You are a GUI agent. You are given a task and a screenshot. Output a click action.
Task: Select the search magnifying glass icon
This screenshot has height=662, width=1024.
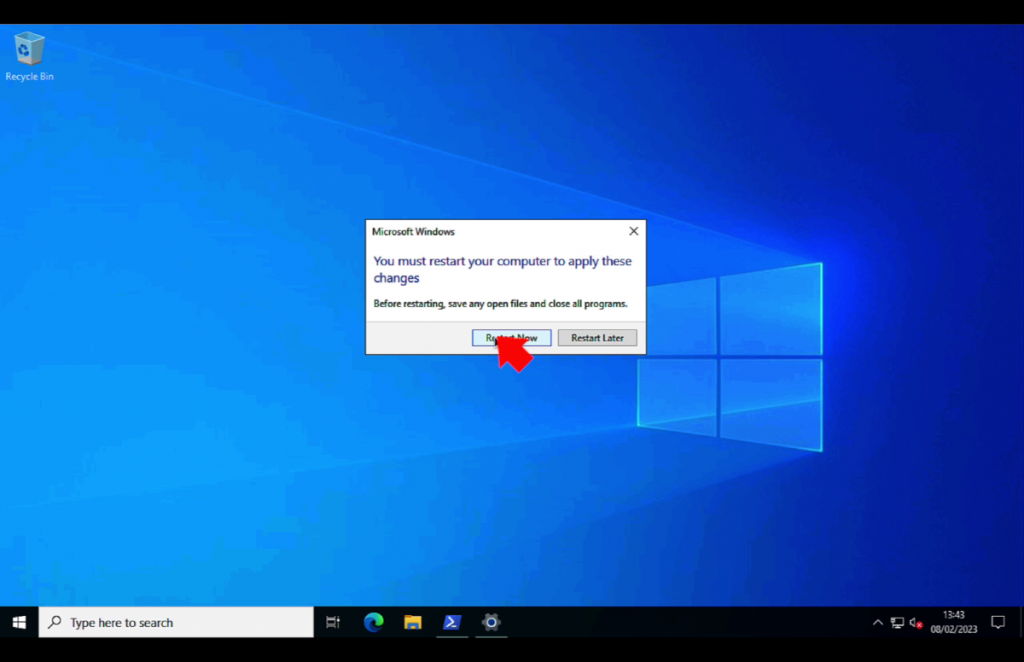click(x=55, y=622)
